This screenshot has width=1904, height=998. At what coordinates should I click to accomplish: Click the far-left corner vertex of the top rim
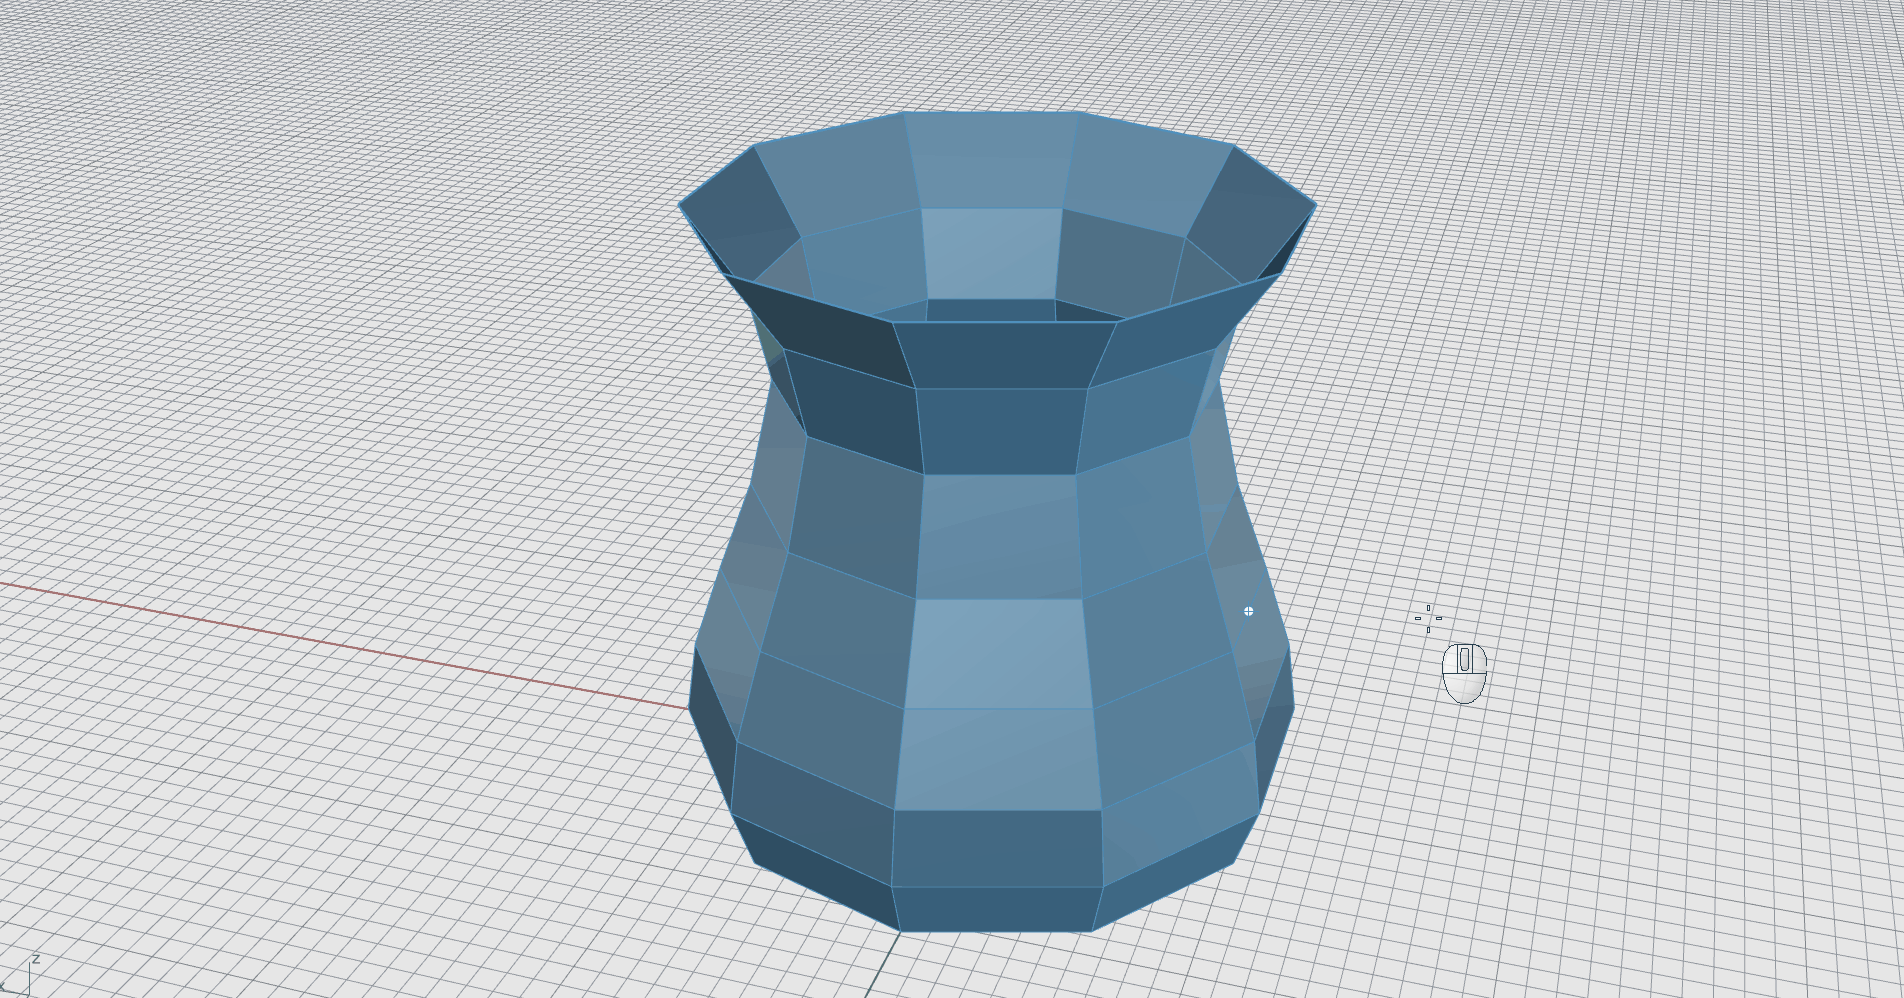(x=680, y=206)
